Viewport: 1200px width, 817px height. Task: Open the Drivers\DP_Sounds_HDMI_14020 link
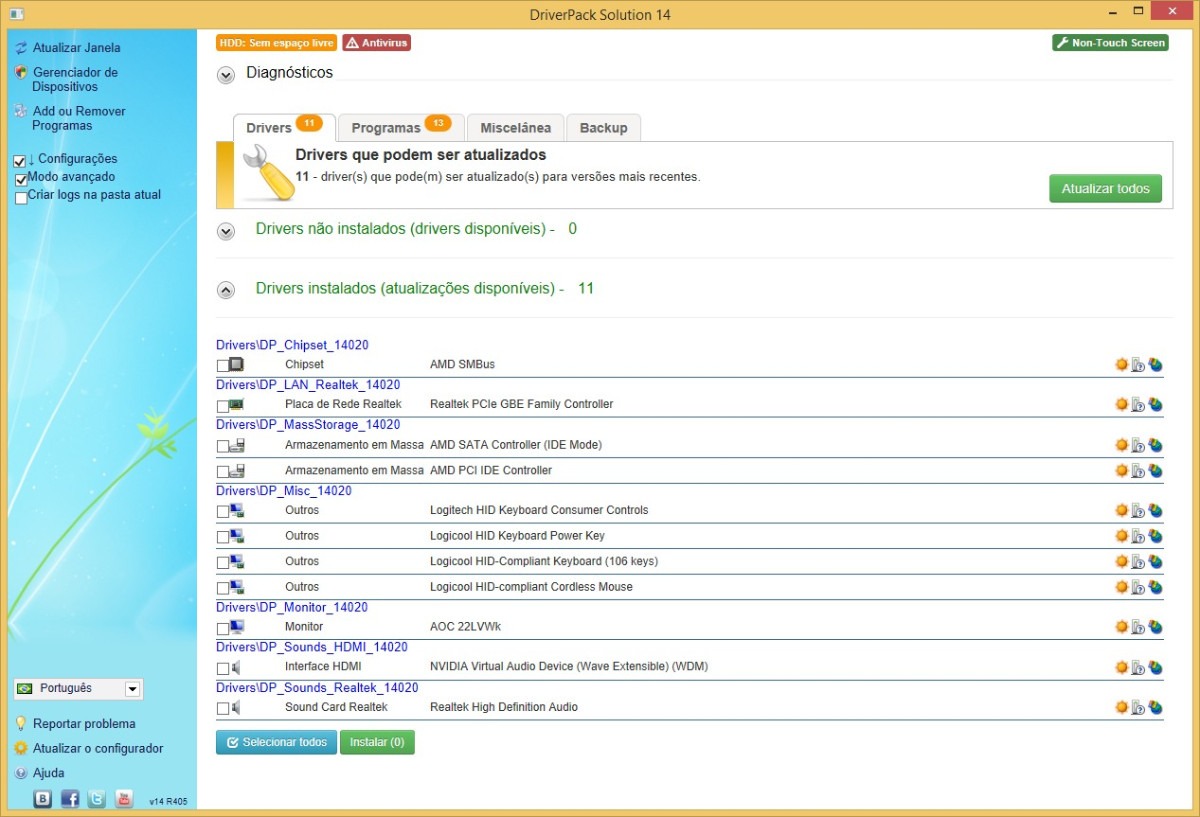pyautogui.click(x=312, y=648)
